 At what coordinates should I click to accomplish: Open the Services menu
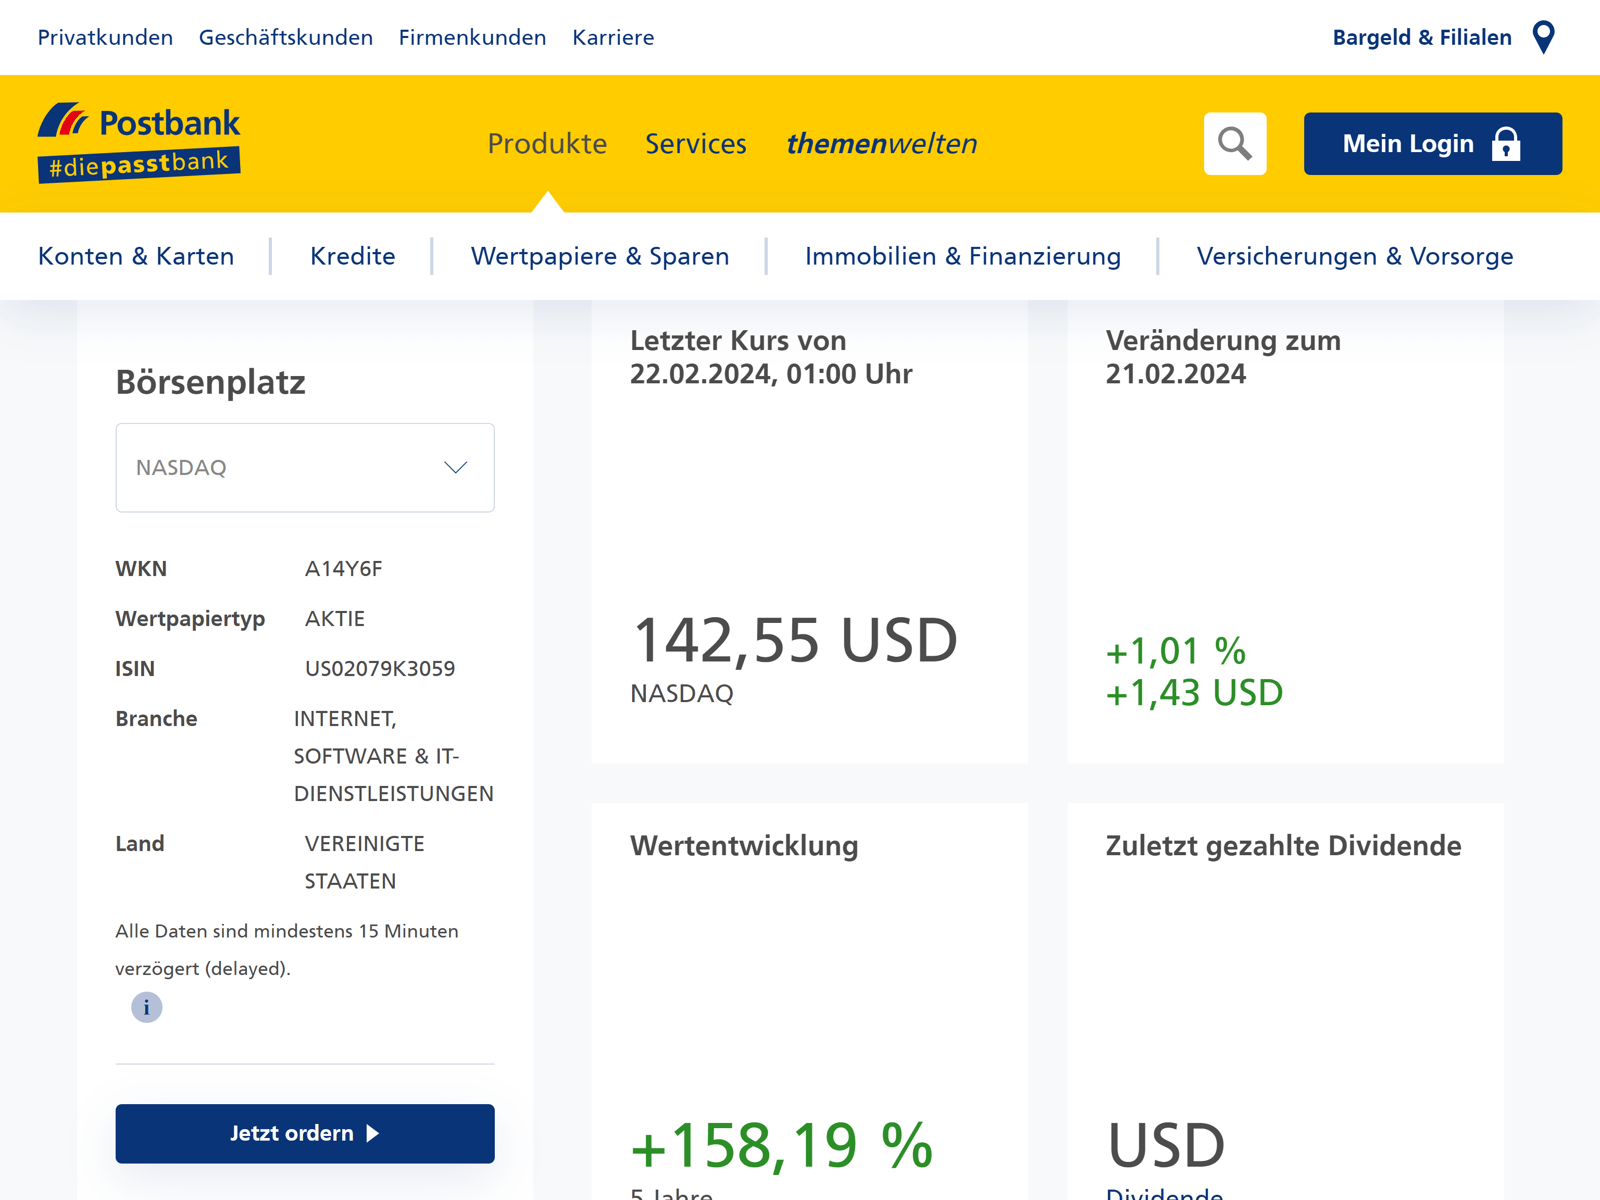pyautogui.click(x=696, y=144)
